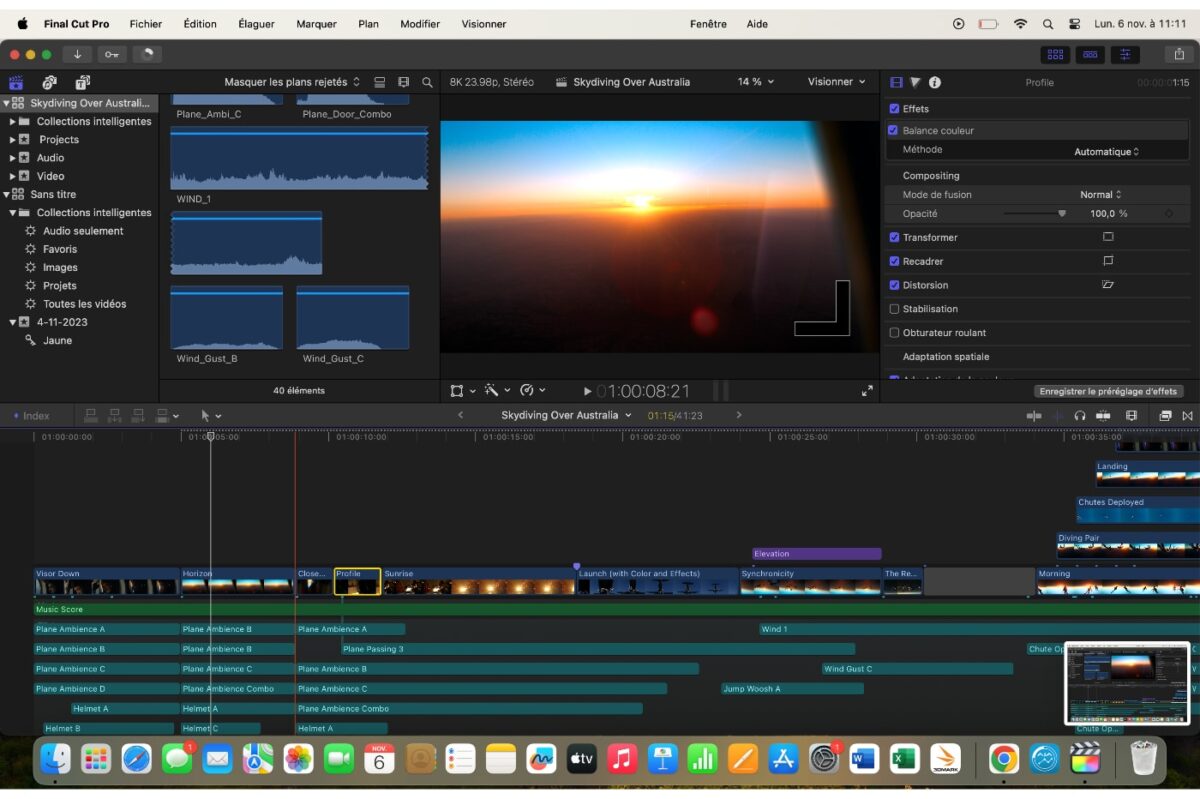Expand the Projects event triangle
This screenshot has width=1200, height=799.
[12, 140]
